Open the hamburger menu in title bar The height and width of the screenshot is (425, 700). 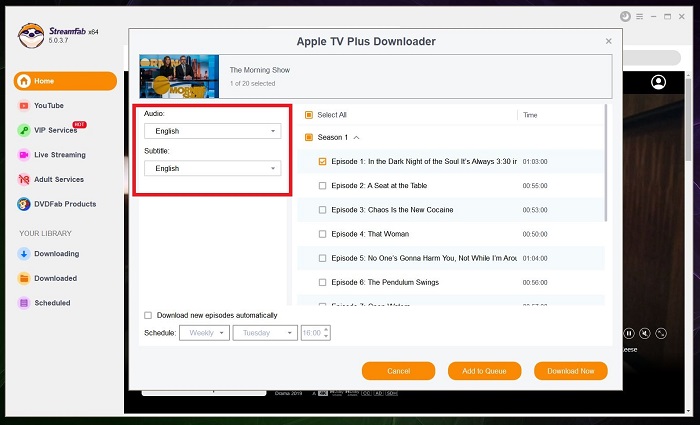coord(640,17)
